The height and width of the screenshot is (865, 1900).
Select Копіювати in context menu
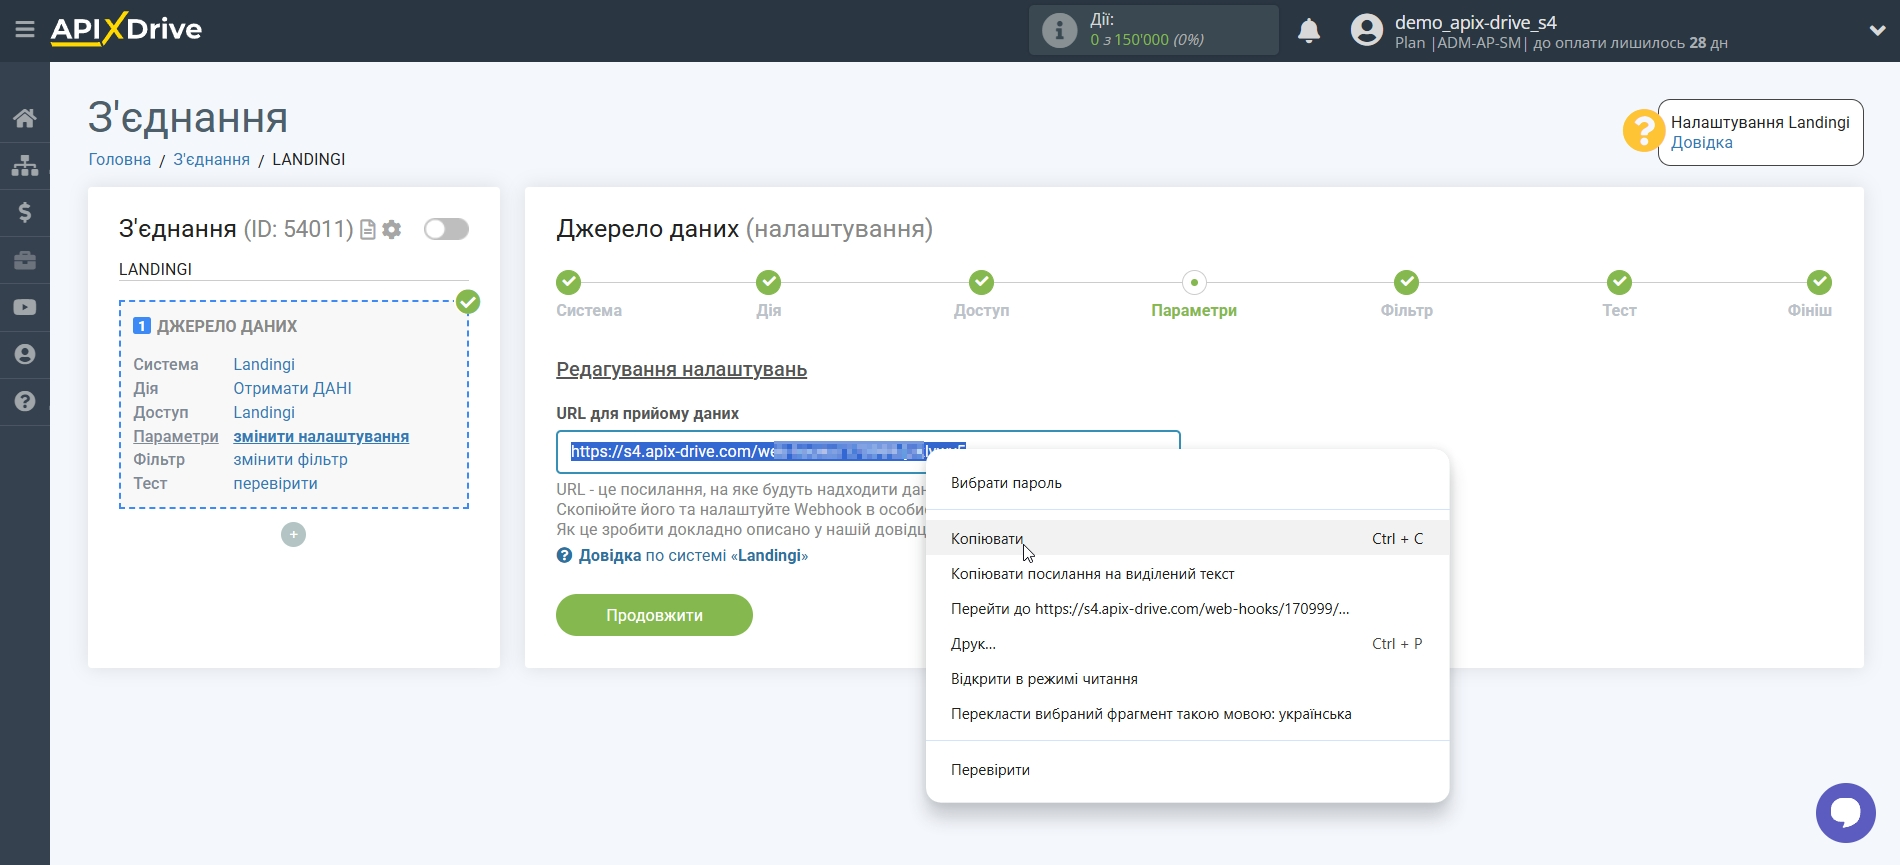[1187, 538]
